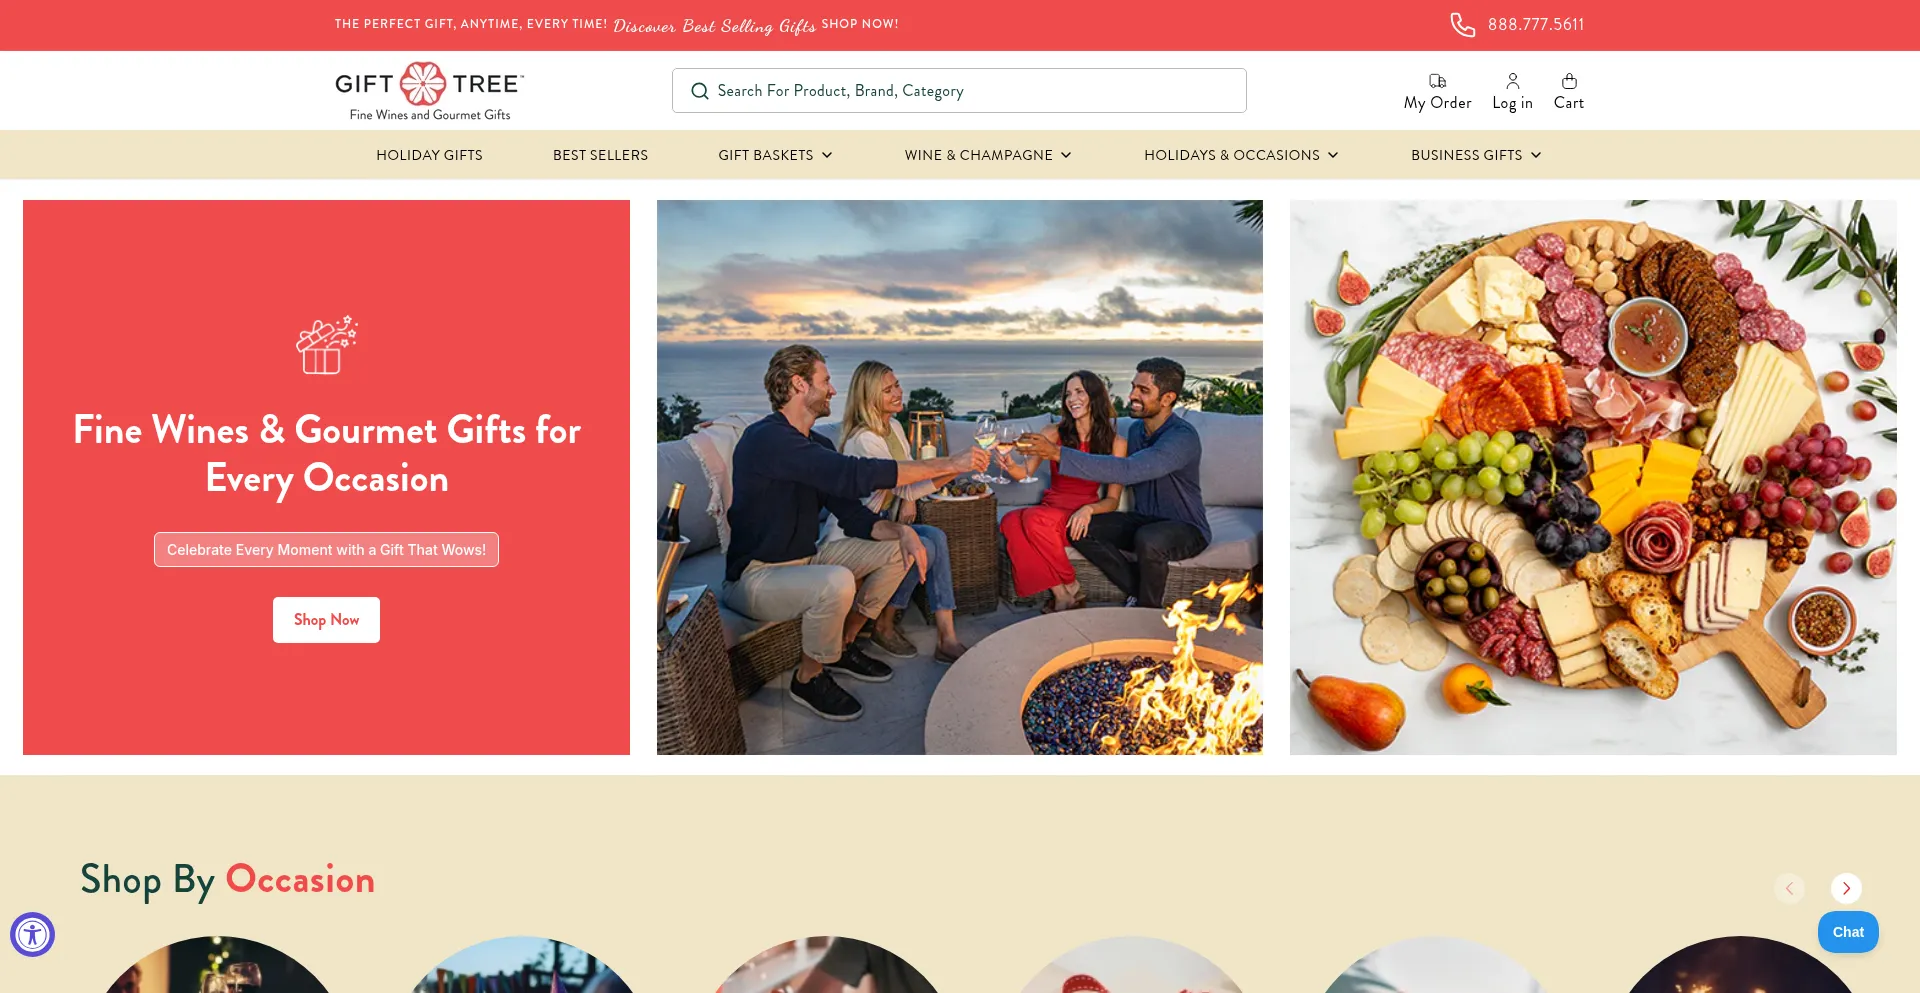
Task: Click the My Order truck icon
Action: (1437, 81)
